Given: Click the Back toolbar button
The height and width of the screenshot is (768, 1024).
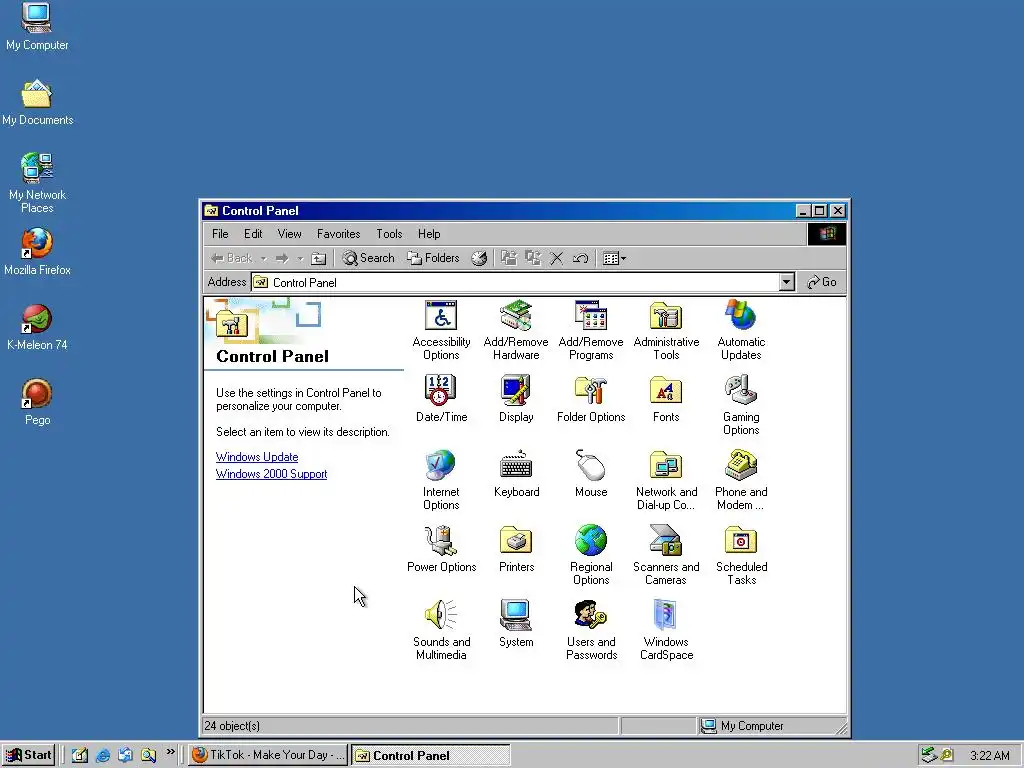Looking at the screenshot, I should (x=231, y=259).
